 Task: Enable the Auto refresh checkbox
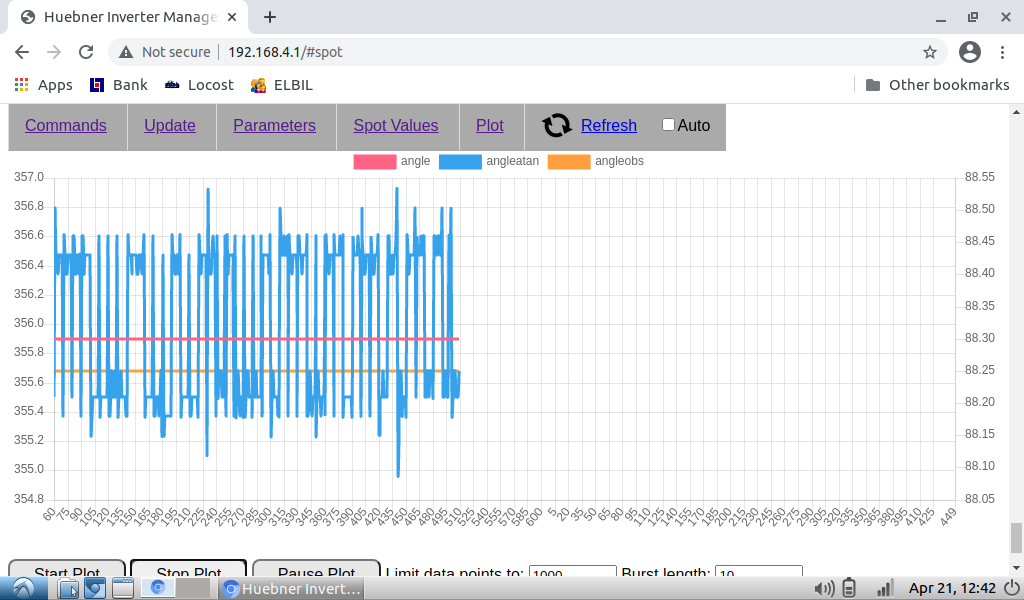(668, 125)
